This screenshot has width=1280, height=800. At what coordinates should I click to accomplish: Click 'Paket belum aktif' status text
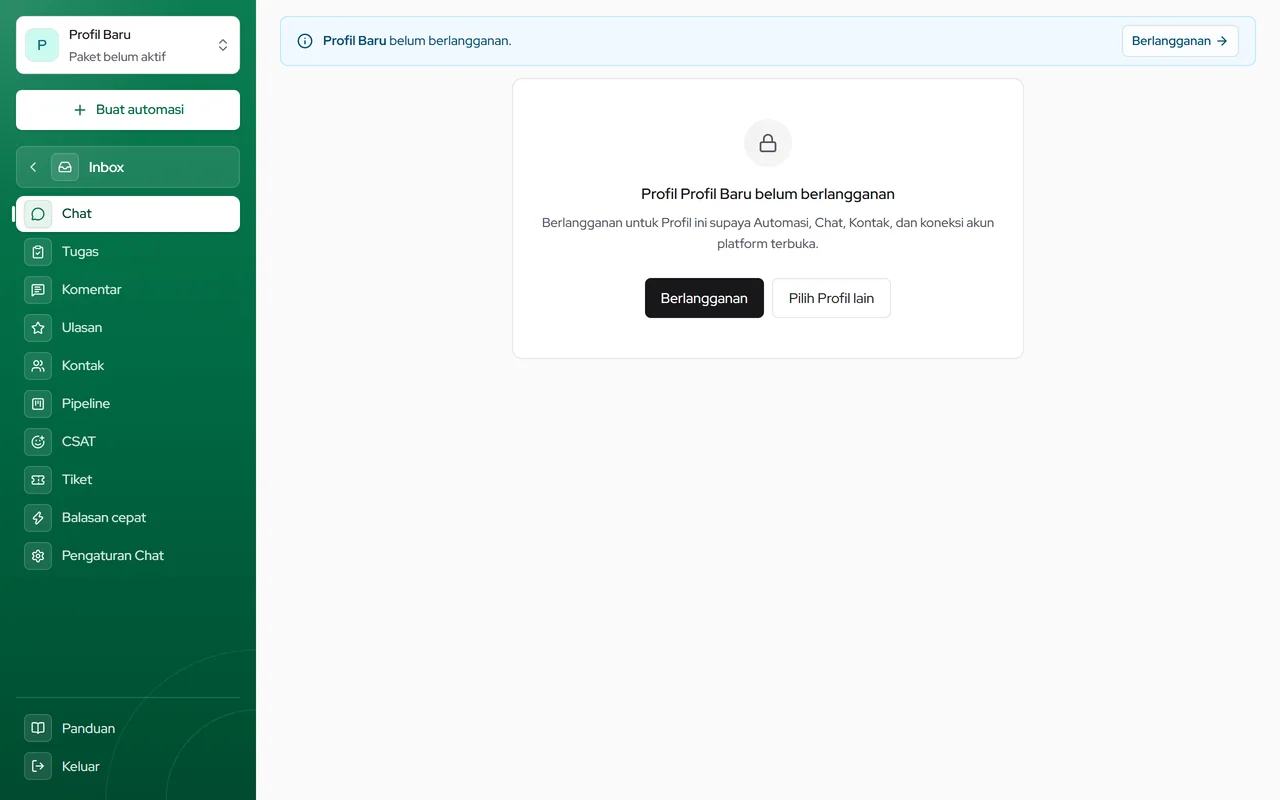(118, 57)
